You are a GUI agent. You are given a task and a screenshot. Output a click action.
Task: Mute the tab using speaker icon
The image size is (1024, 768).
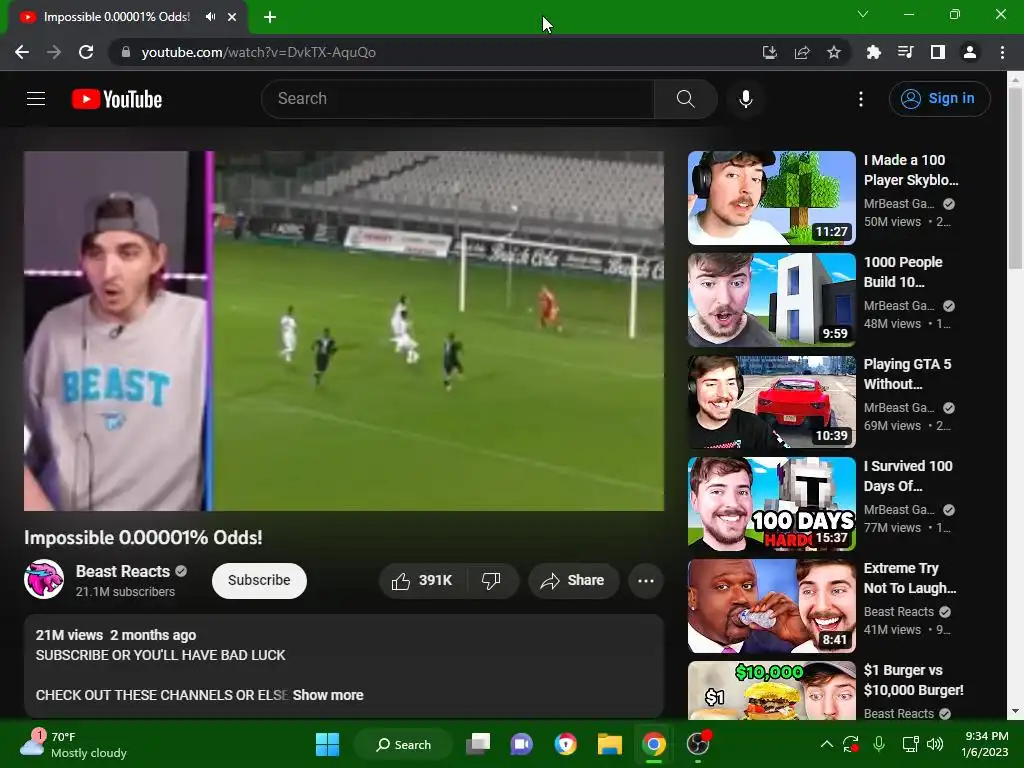(x=210, y=17)
